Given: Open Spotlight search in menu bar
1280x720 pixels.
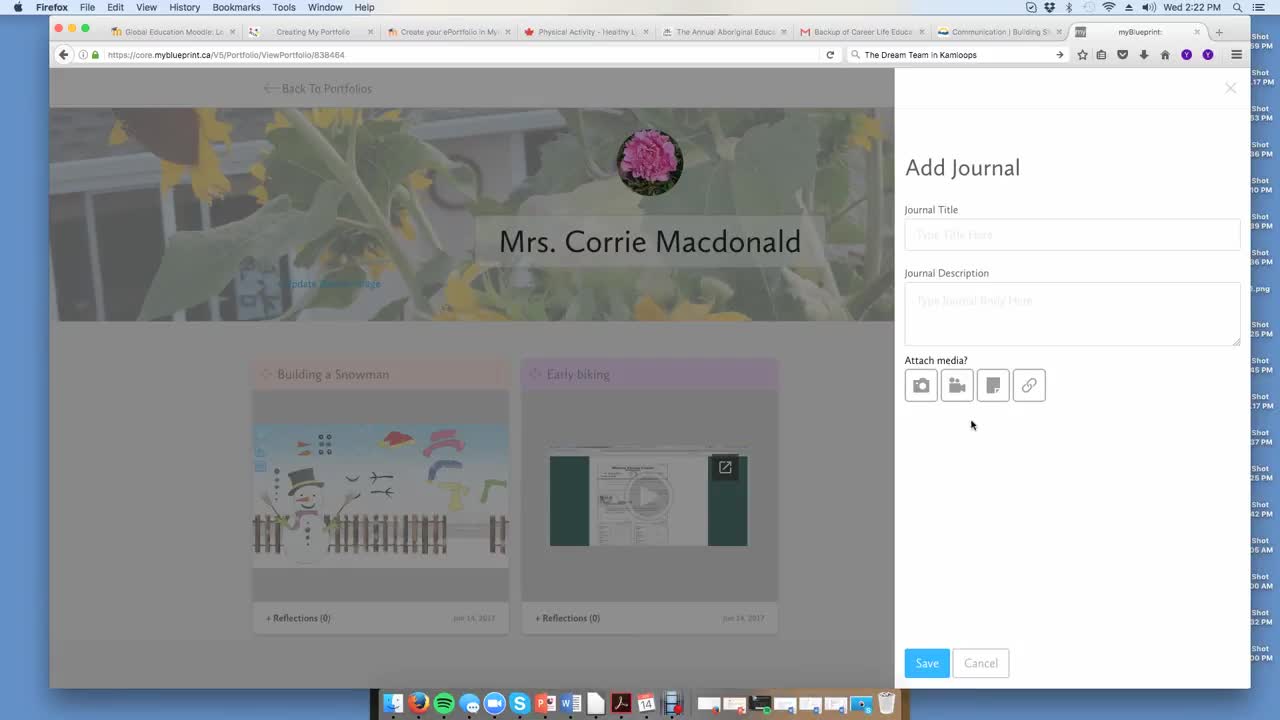Looking at the screenshot, I should pyautogui.click(x=1239, y=7).
